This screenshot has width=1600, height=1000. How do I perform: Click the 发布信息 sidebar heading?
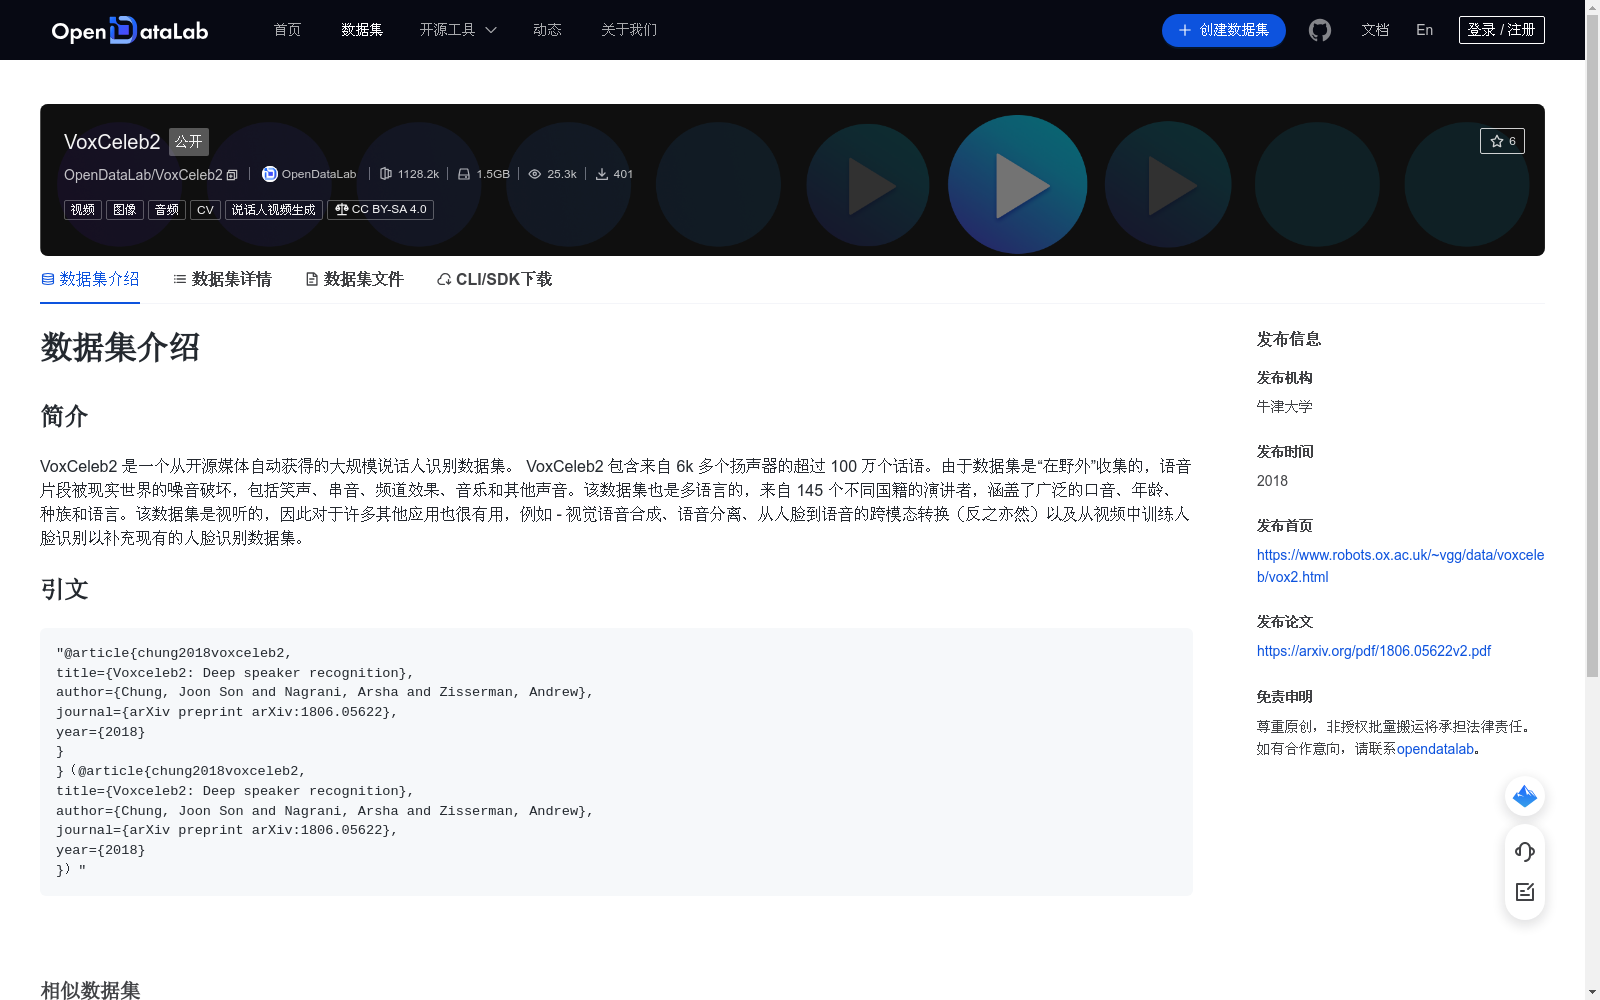[1289, 340]
